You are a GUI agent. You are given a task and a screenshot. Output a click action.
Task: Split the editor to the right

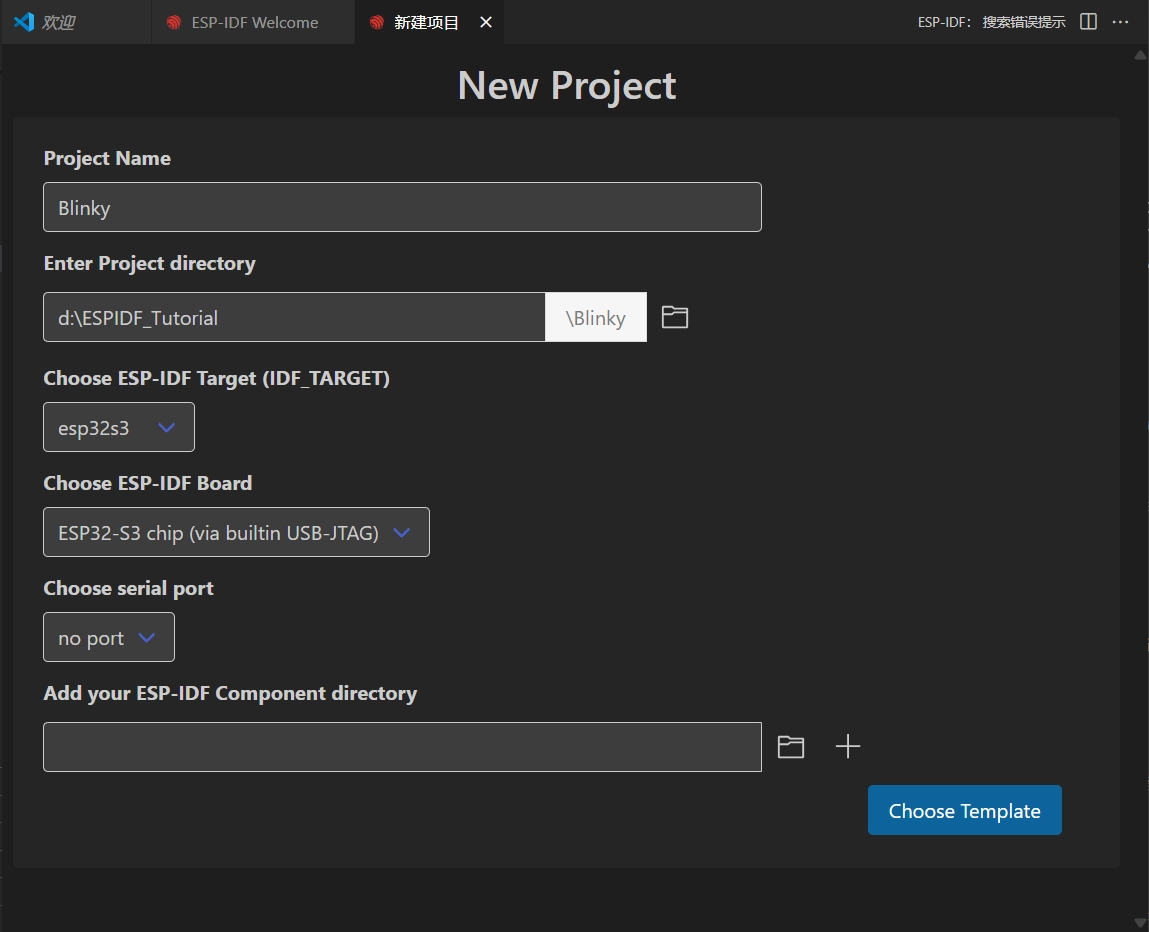tap(1089, 22)
